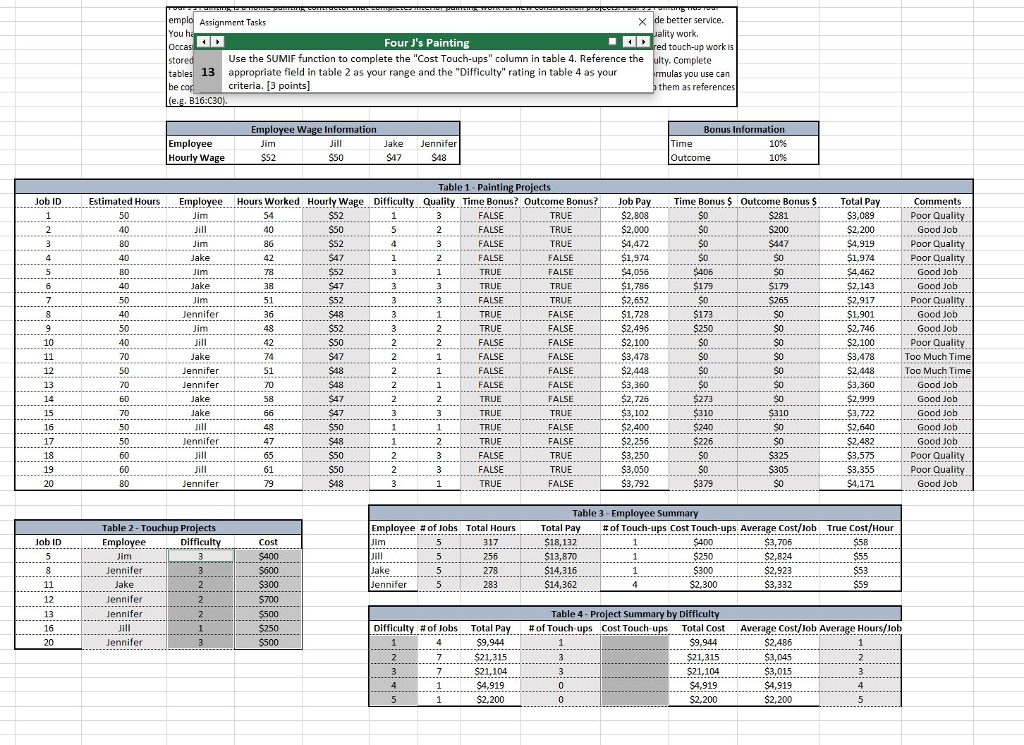
Task: Select the Poor Quality comment for Job 1
Action: click(937, 215)
